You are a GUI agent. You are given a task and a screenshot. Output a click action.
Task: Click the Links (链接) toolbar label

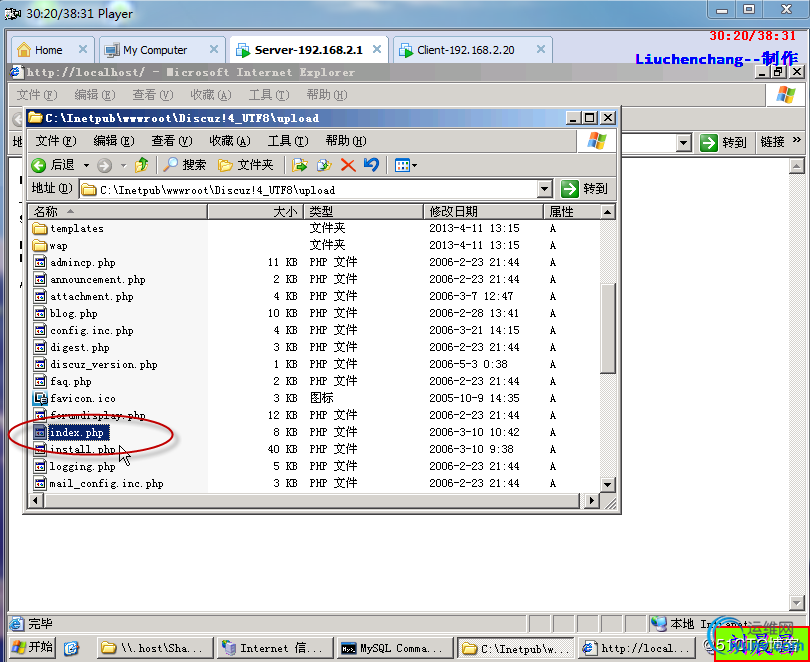[x=773, y=141]
